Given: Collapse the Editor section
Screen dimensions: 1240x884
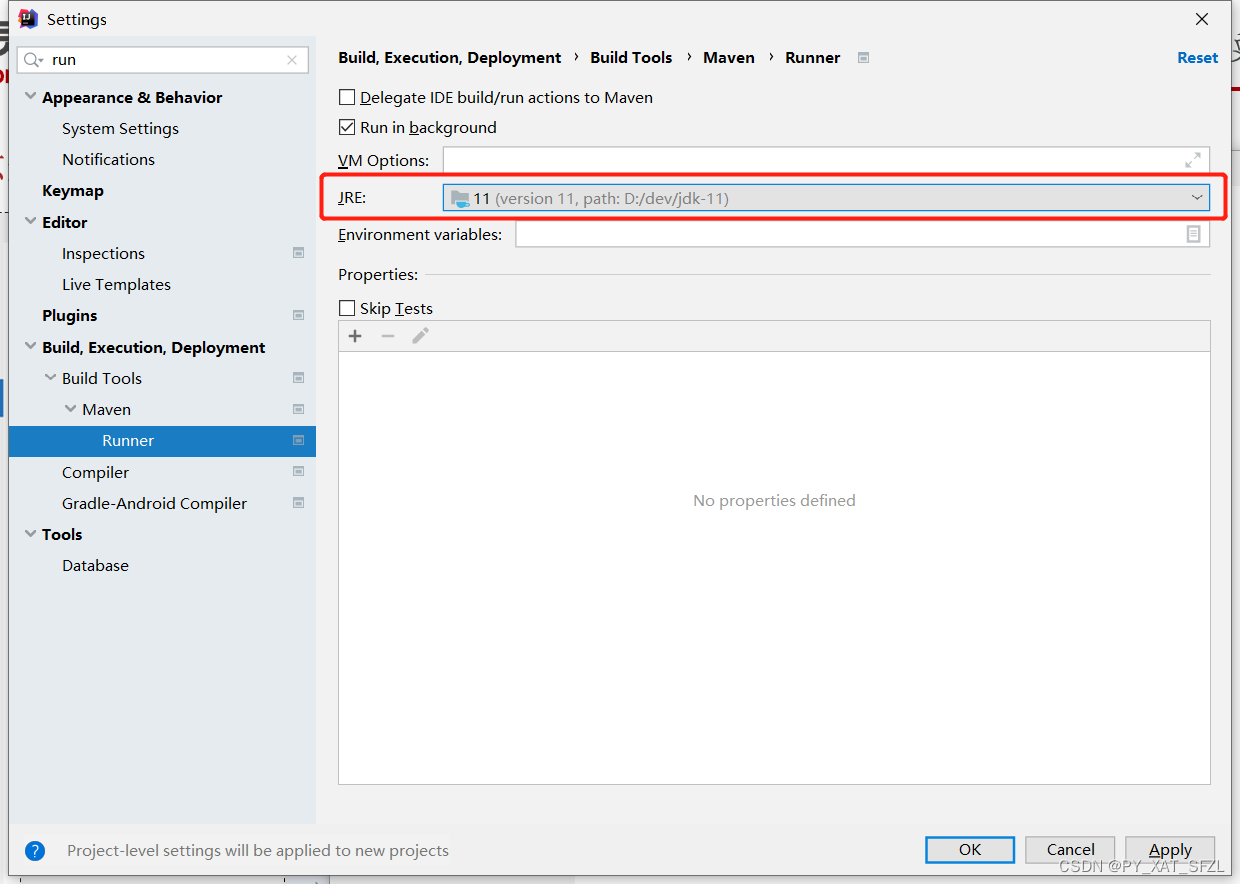Looking at the screenshot, I should coord(30,222).
